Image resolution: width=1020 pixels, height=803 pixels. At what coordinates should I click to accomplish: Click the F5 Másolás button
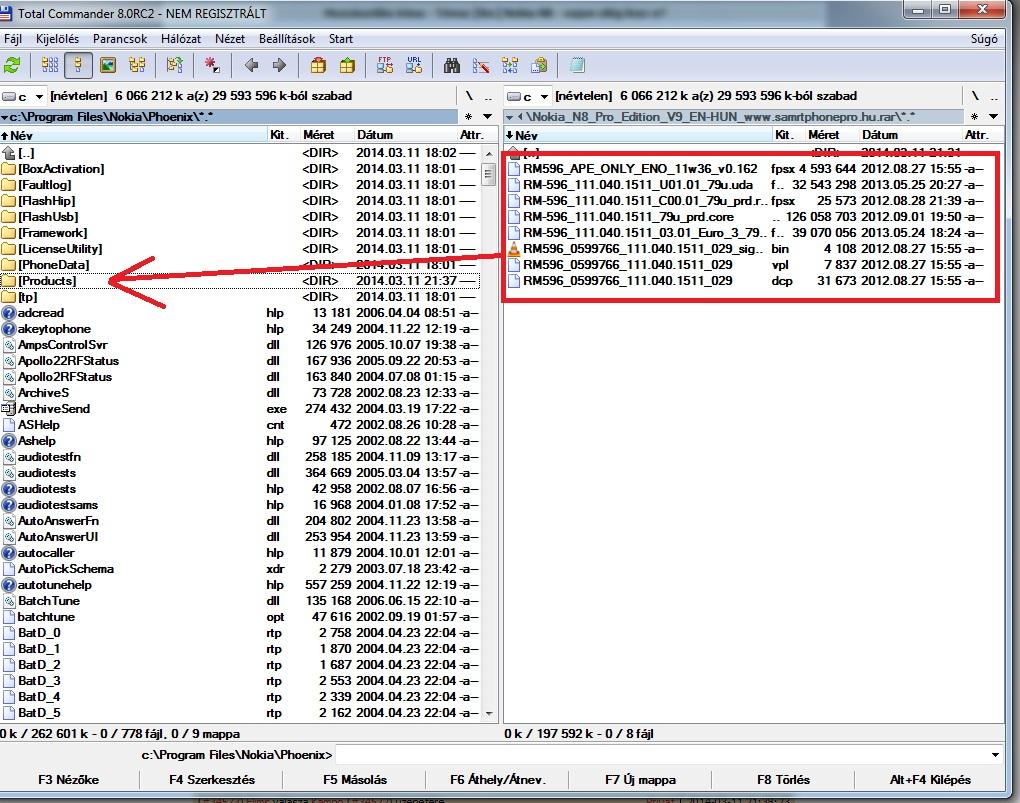(355, 780)
